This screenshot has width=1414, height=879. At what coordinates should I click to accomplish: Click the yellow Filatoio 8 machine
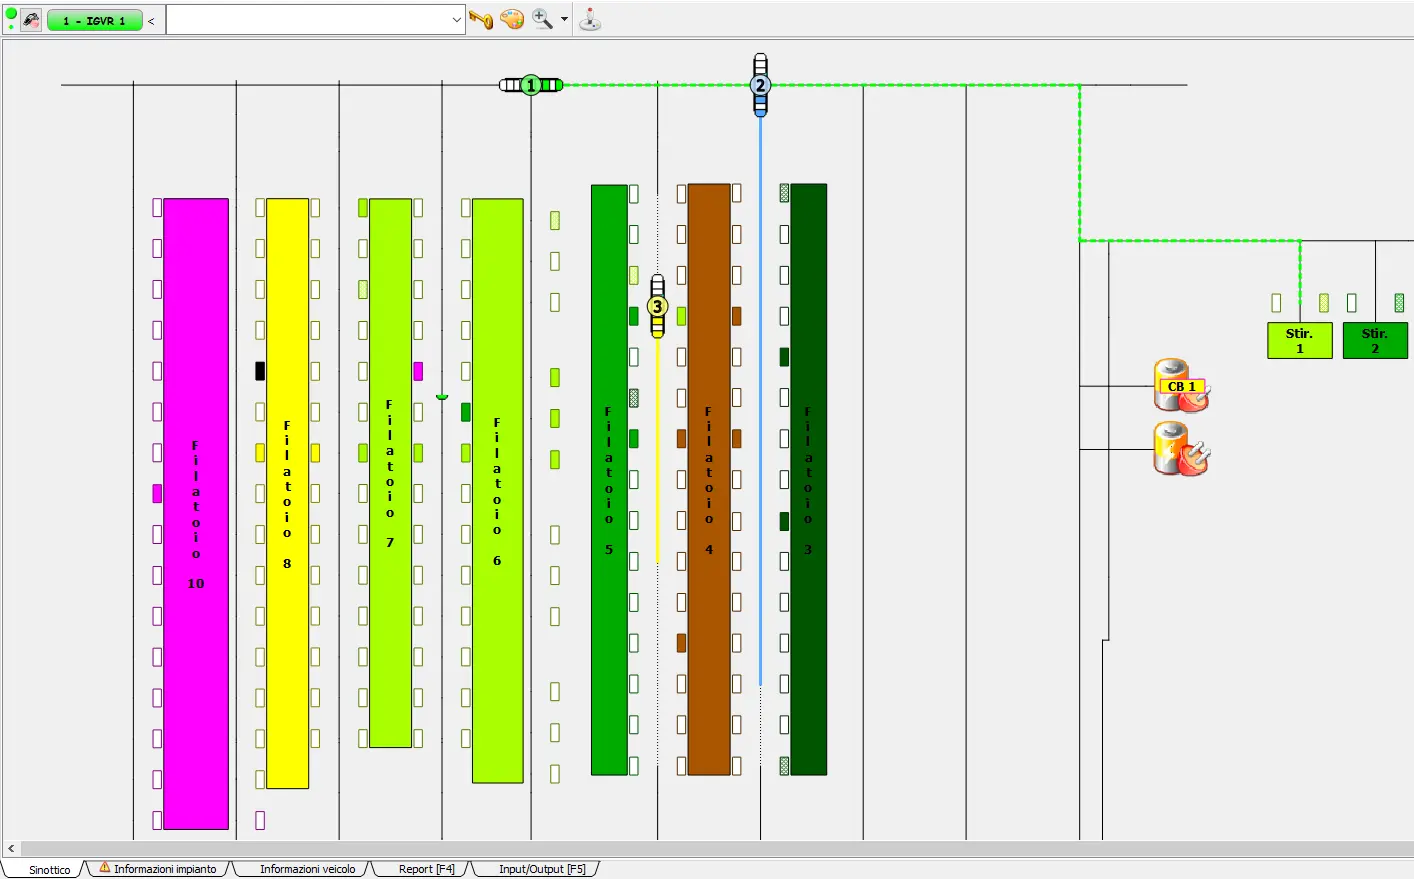288,493
